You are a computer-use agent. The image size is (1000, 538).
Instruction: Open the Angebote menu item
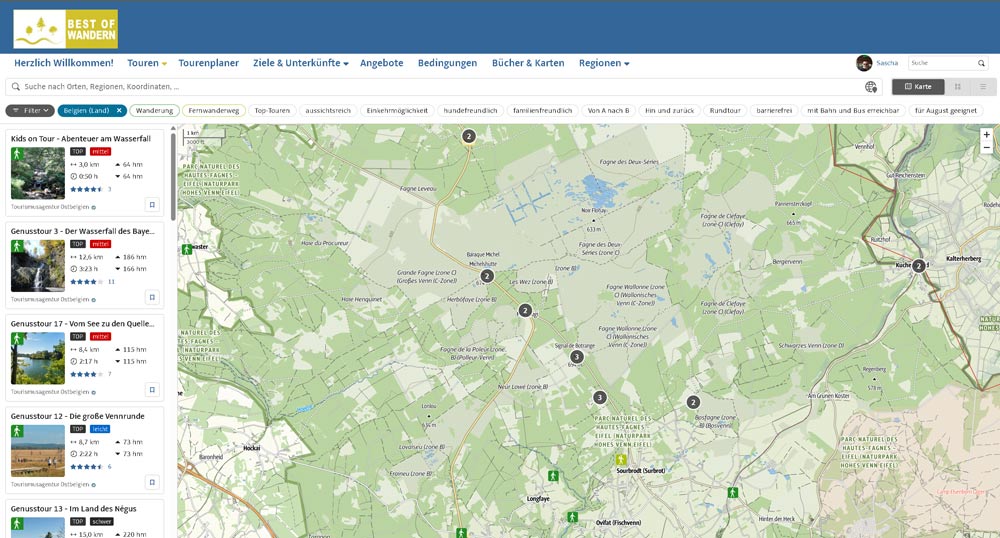click(x=381, y=63)
